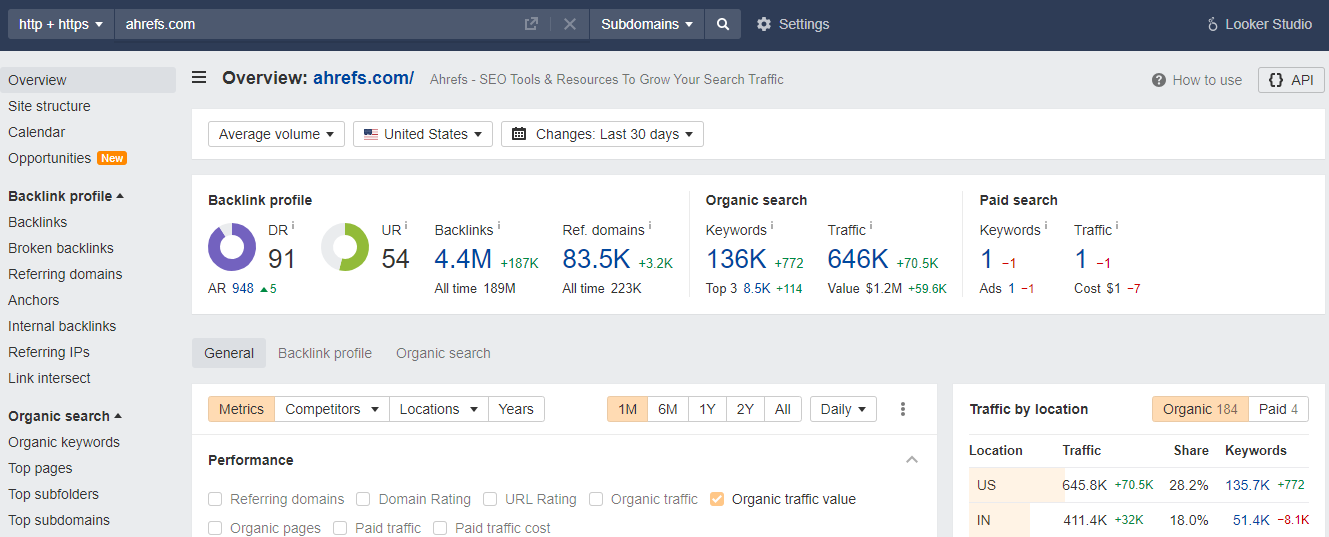
Task: Open the US 135.7K keywords value
Action: 1247,485
